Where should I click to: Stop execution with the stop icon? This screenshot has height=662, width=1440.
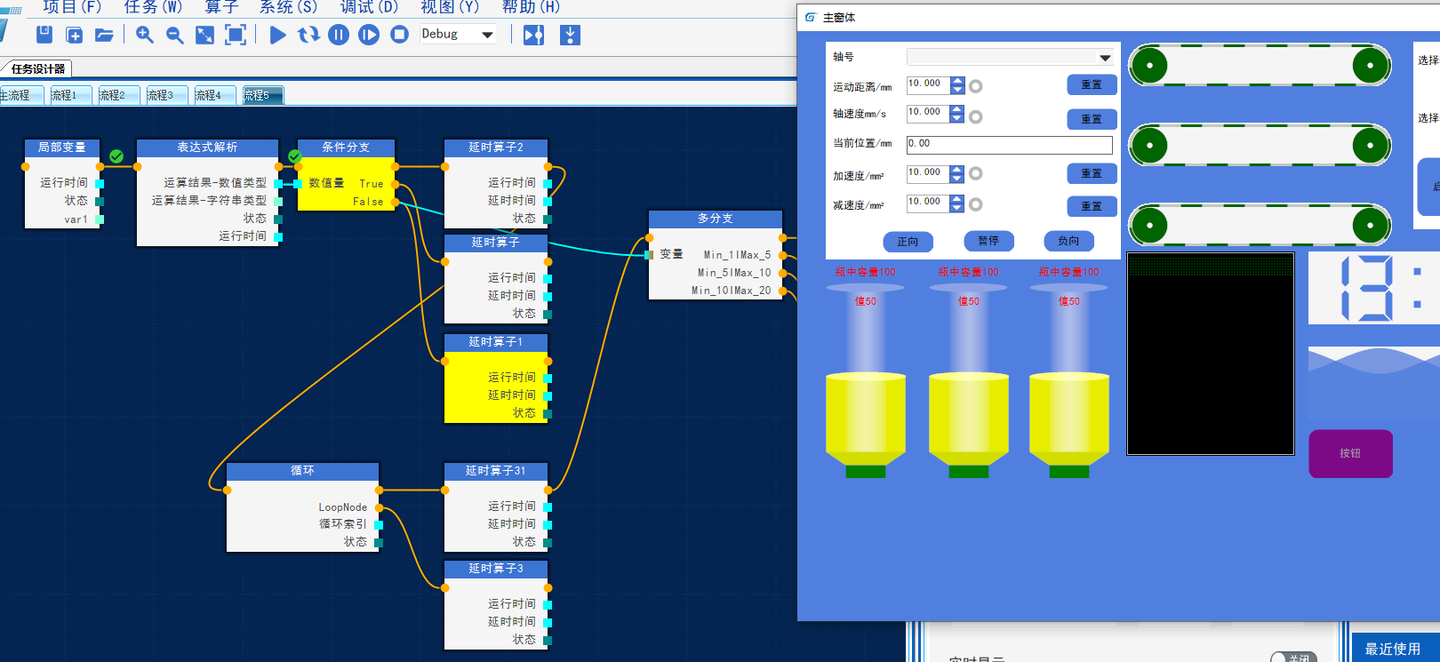point(399,35)
